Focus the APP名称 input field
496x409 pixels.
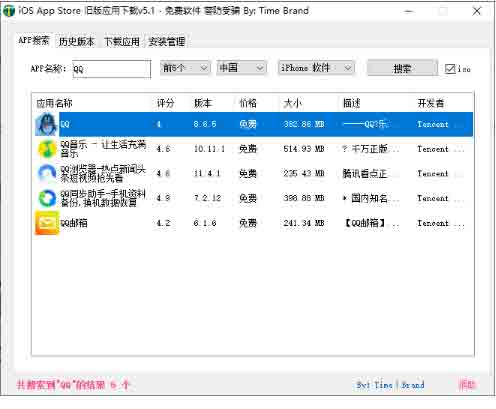(112, 69)
